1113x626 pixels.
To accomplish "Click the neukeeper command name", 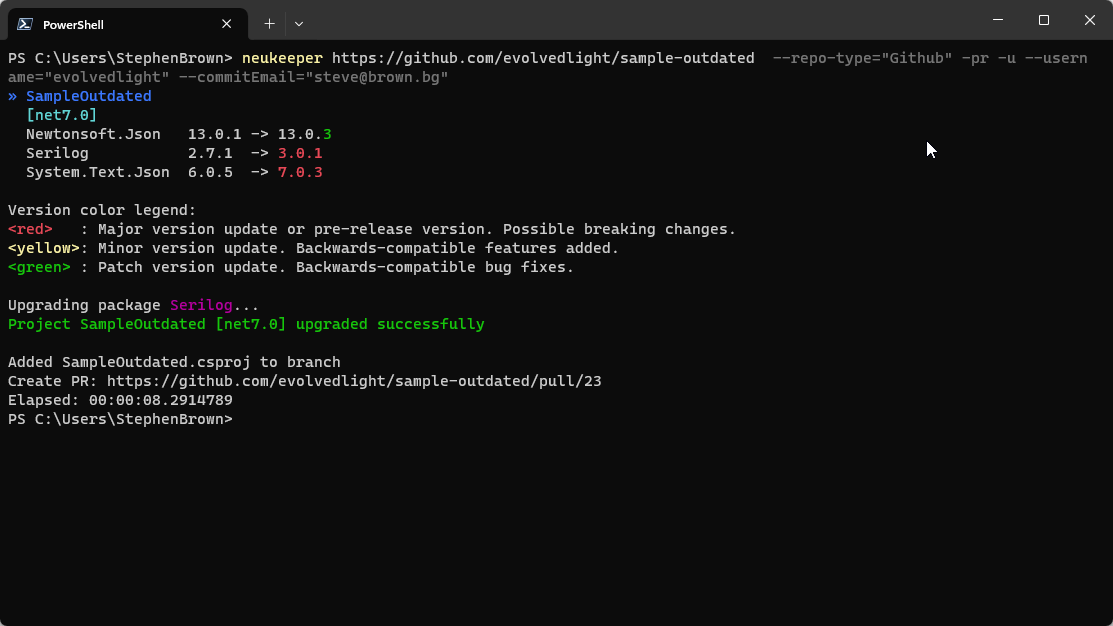I will [x=283, y=58].
